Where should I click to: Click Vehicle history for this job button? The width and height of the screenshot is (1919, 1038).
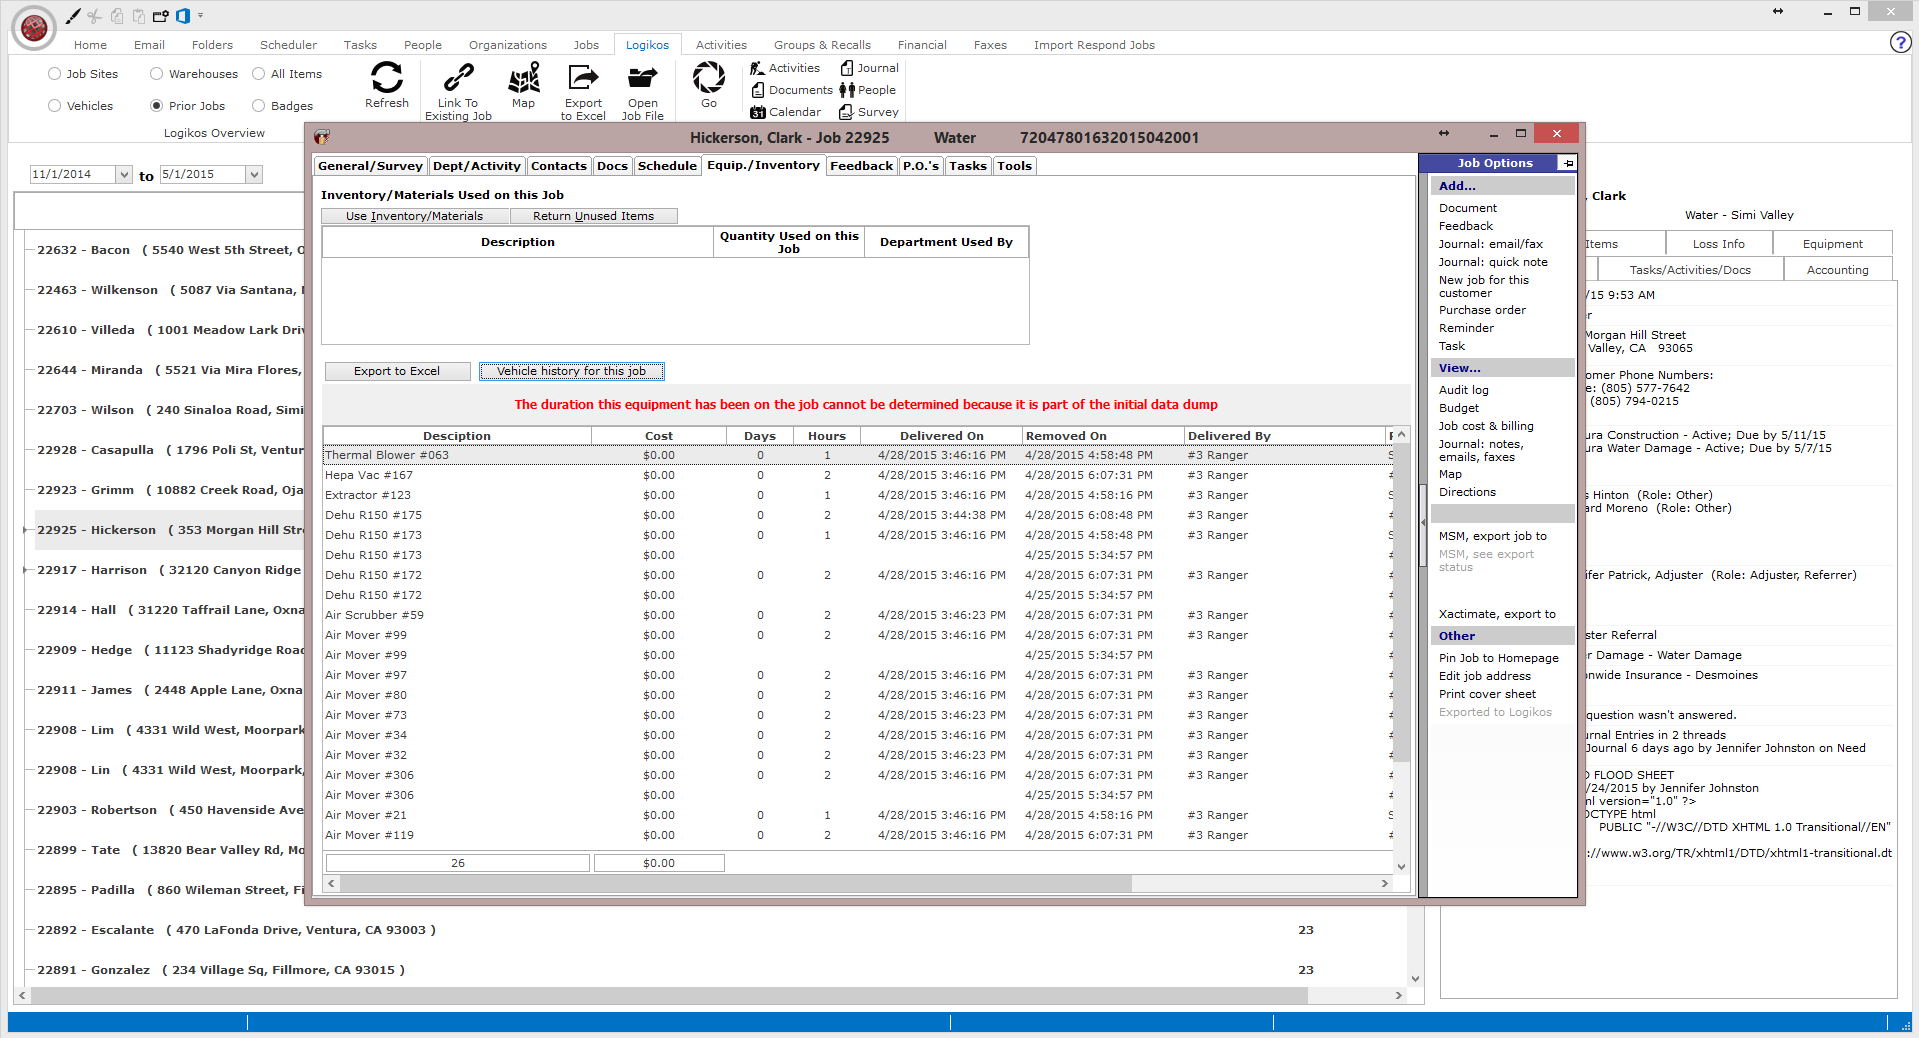pyautogui.click(x=572, y=371)
